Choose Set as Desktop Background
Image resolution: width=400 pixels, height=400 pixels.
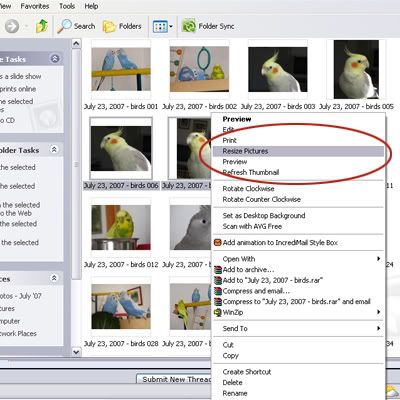point(298,216)
